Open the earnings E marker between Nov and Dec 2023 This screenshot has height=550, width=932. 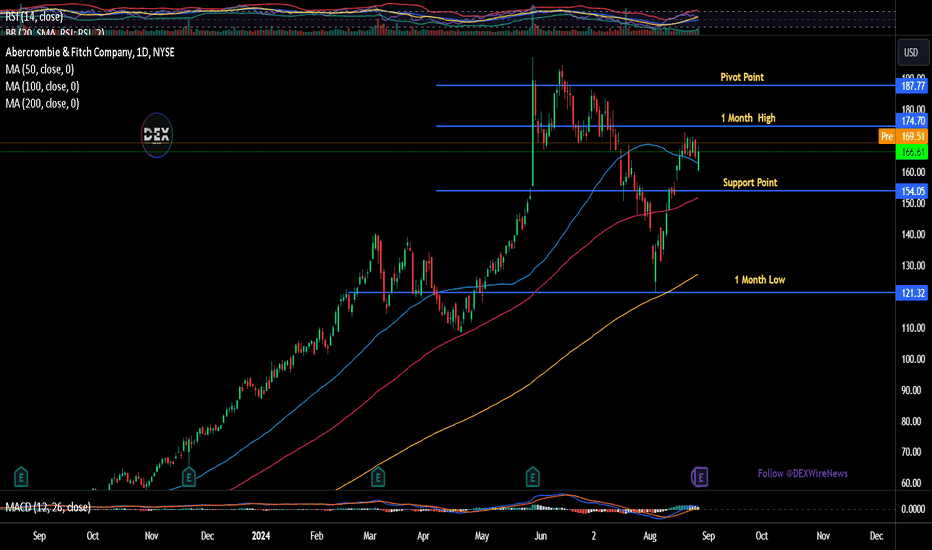coord(188,477)
